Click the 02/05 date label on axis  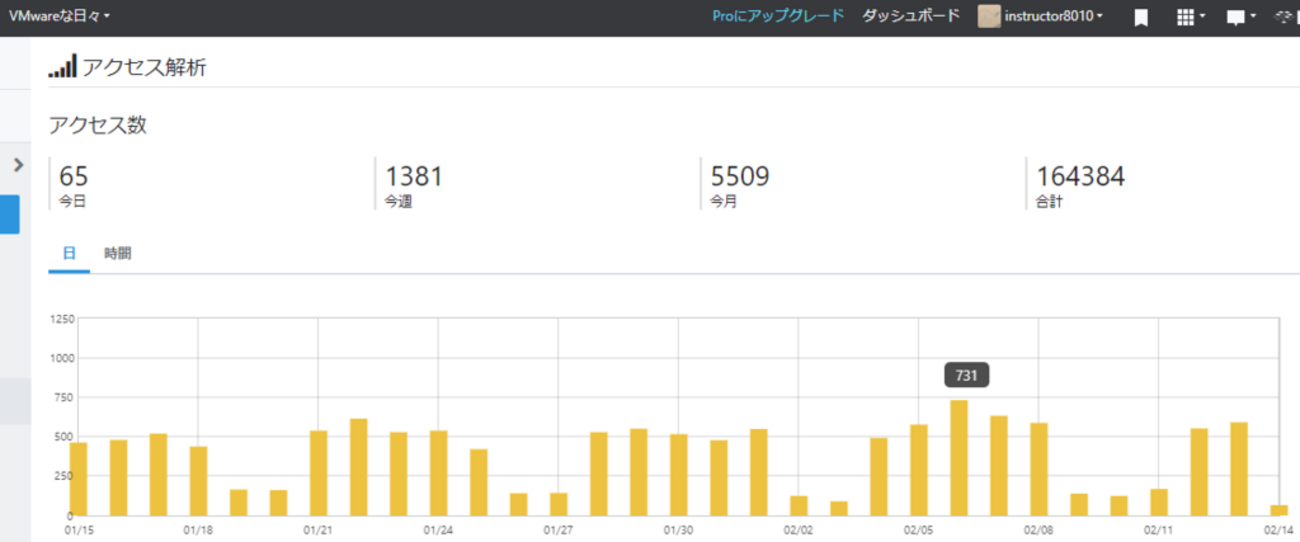point(919,530)
